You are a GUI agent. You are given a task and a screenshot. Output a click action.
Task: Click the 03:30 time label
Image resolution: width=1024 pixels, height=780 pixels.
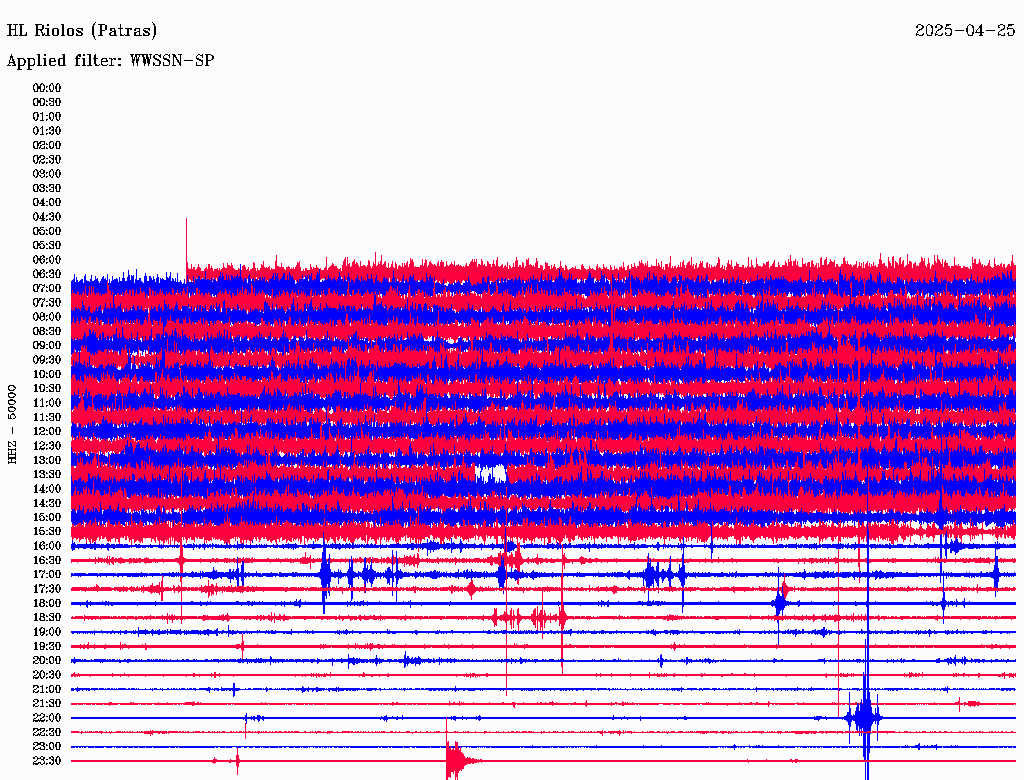tap(47, 188)
